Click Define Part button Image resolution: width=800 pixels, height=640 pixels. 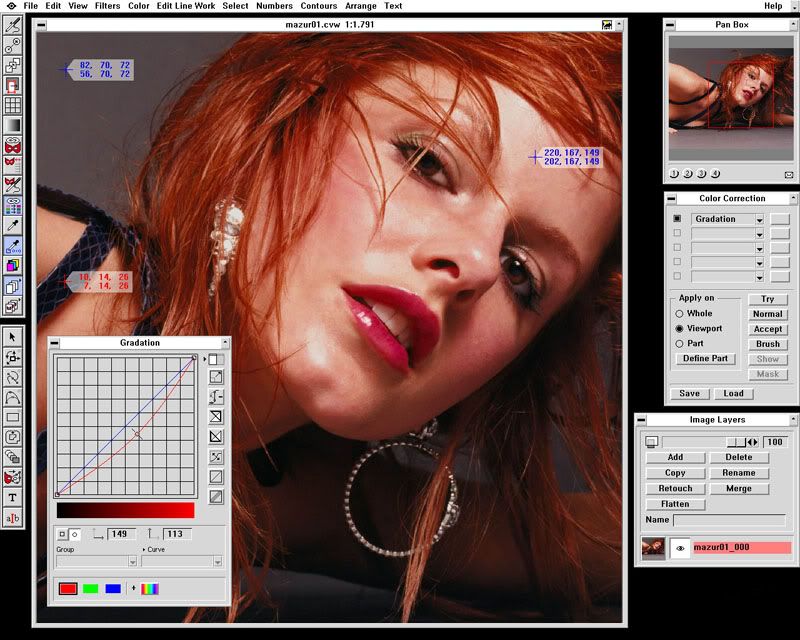pyautogui.click(x=705, y=358)
